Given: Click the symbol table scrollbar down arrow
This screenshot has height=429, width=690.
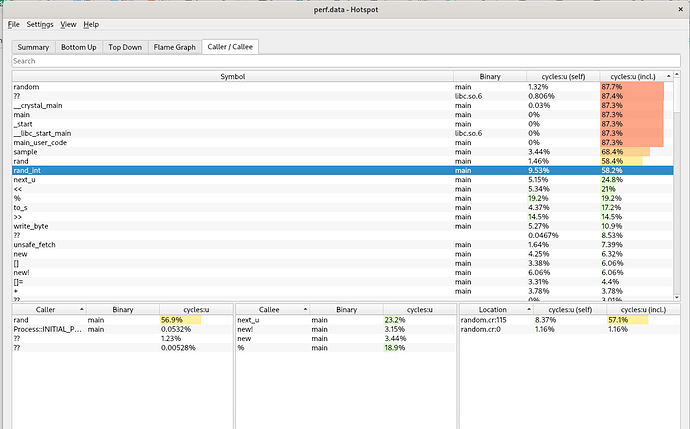Looking at the screenshot, I should (677, 297).
